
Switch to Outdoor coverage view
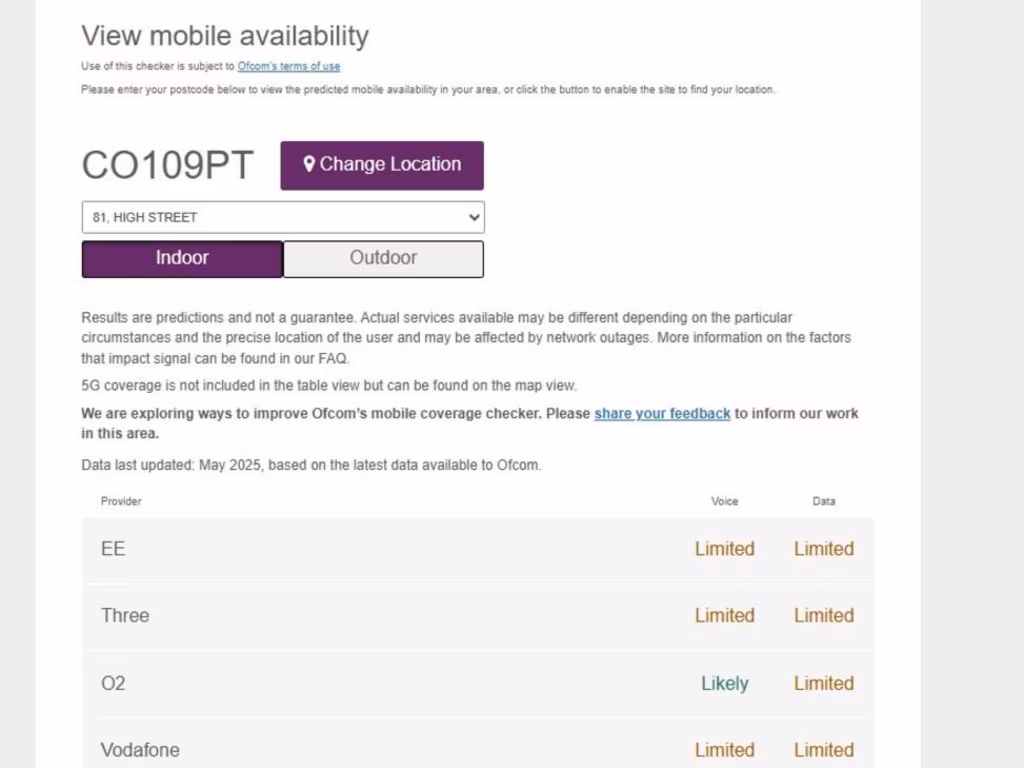point(383,258)
